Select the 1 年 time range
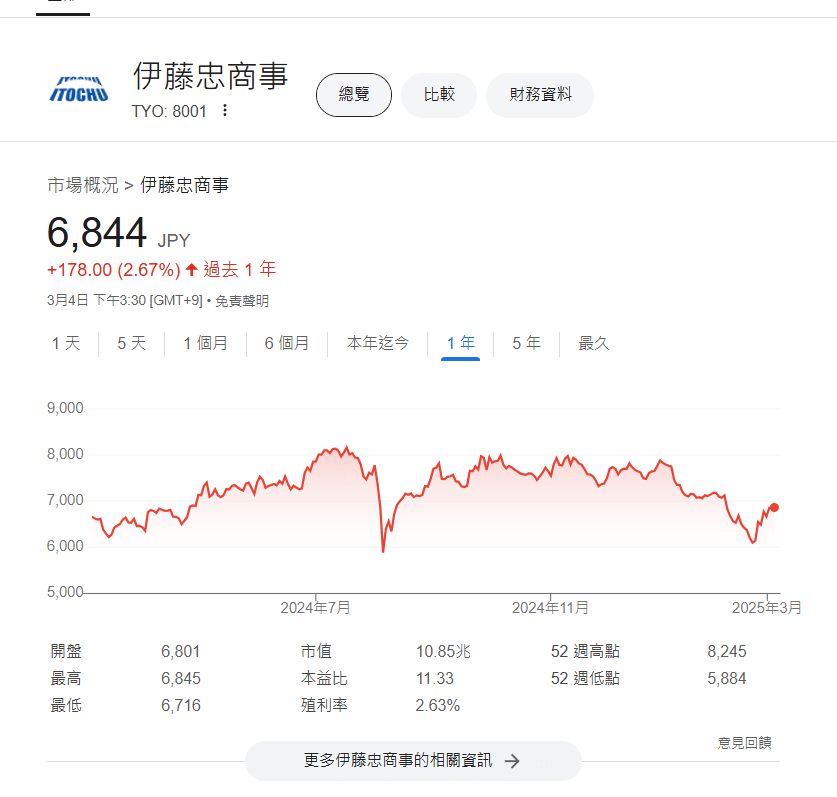Screen dimensions: 837x797 (x=461, y=343)
